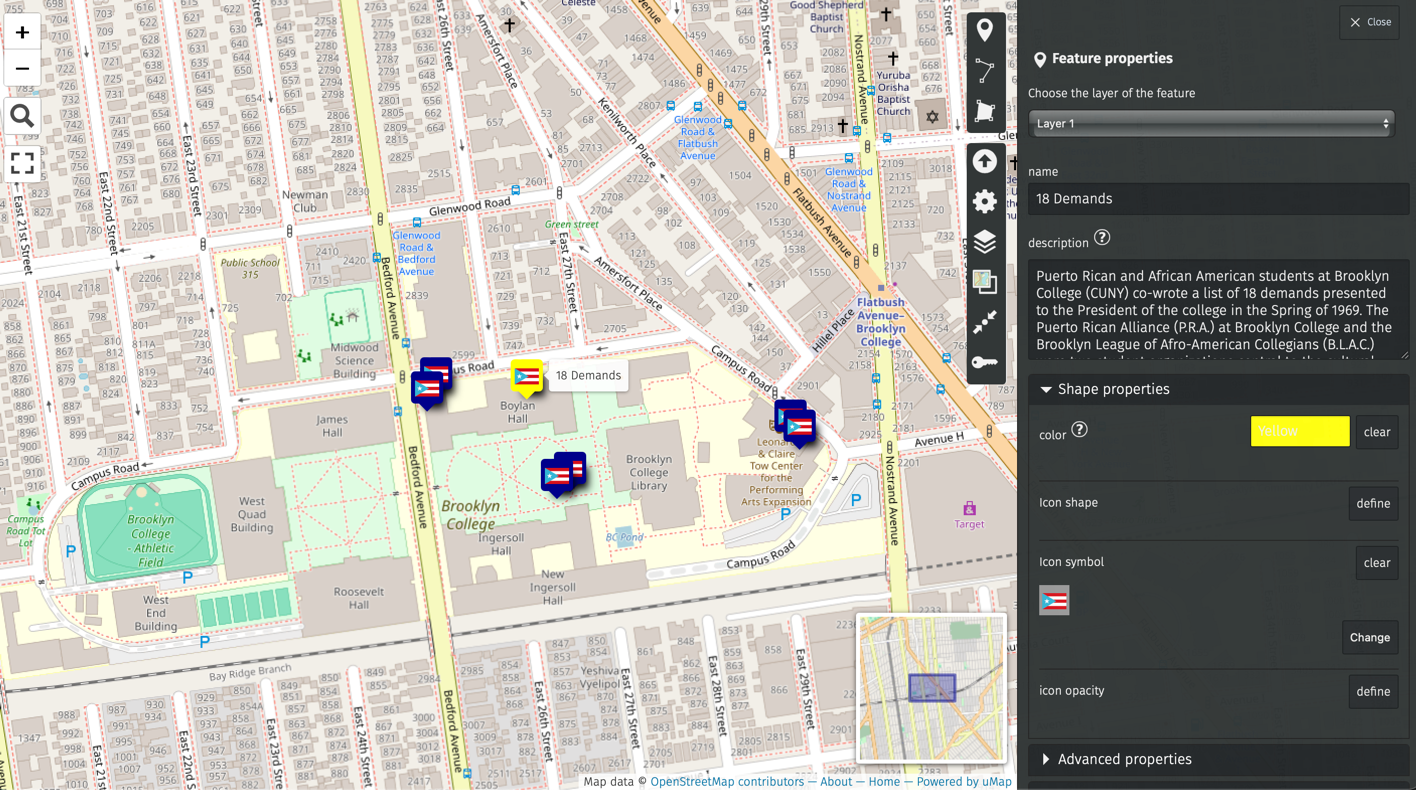Expand the Advanced properties section
Screen dimensions: 1416x790
1124,759
